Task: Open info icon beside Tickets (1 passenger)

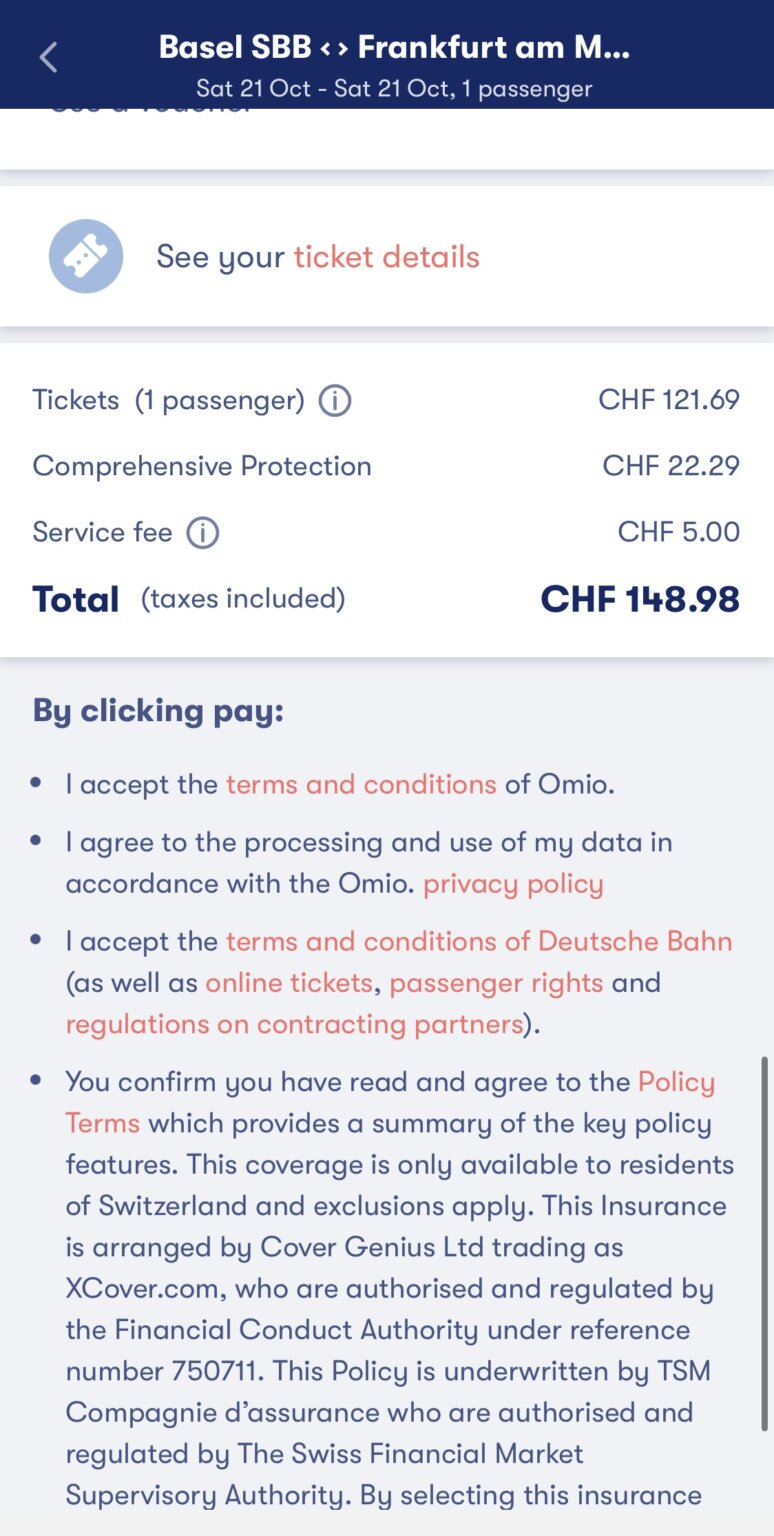Action: pos(335,401)
